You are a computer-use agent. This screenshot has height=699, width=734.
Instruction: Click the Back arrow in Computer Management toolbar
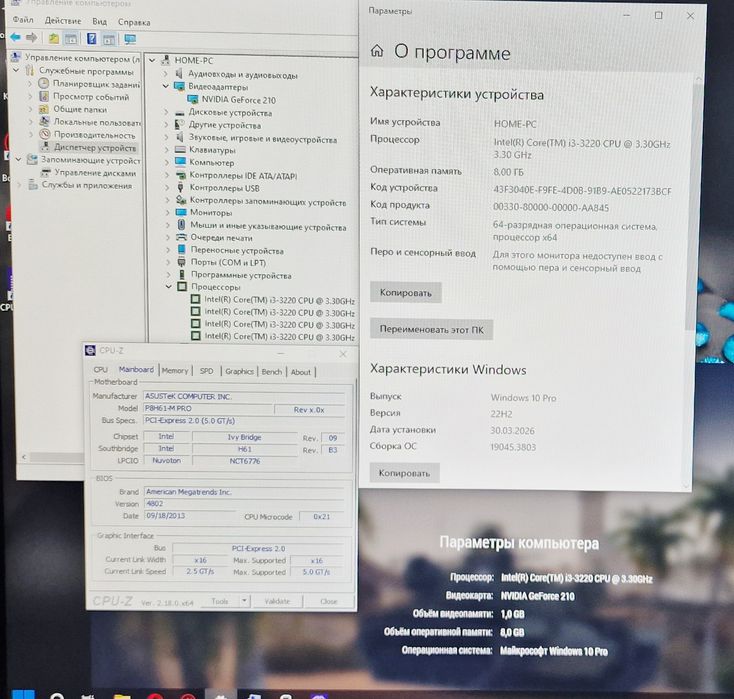tap(15, 38)
